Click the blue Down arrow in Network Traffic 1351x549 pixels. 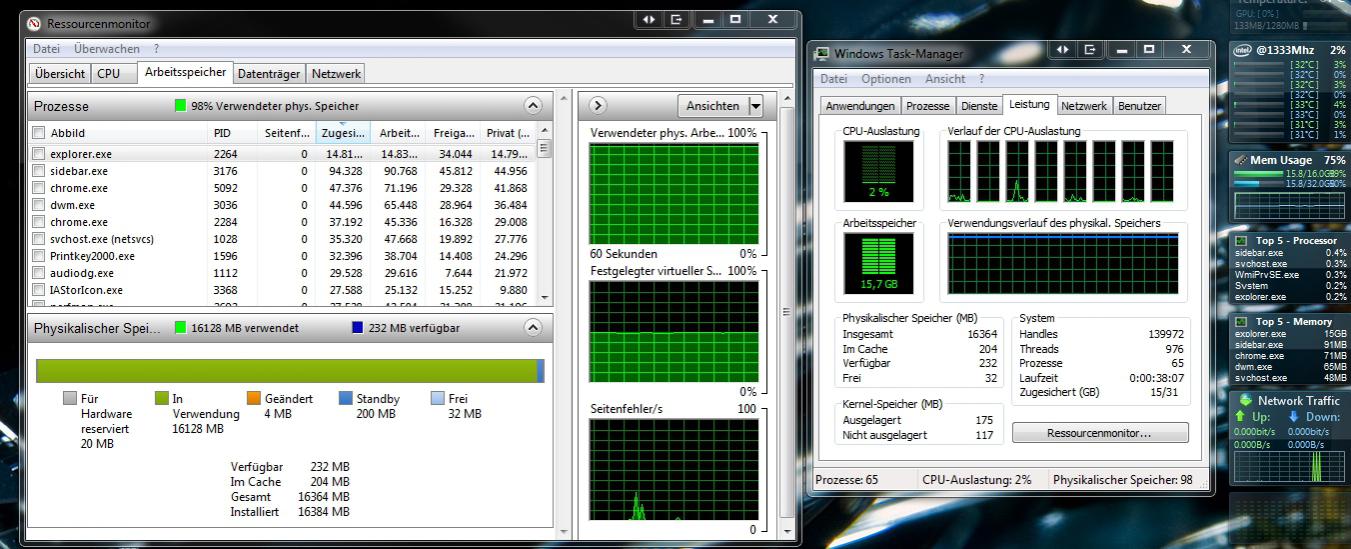coord(1293,416)
